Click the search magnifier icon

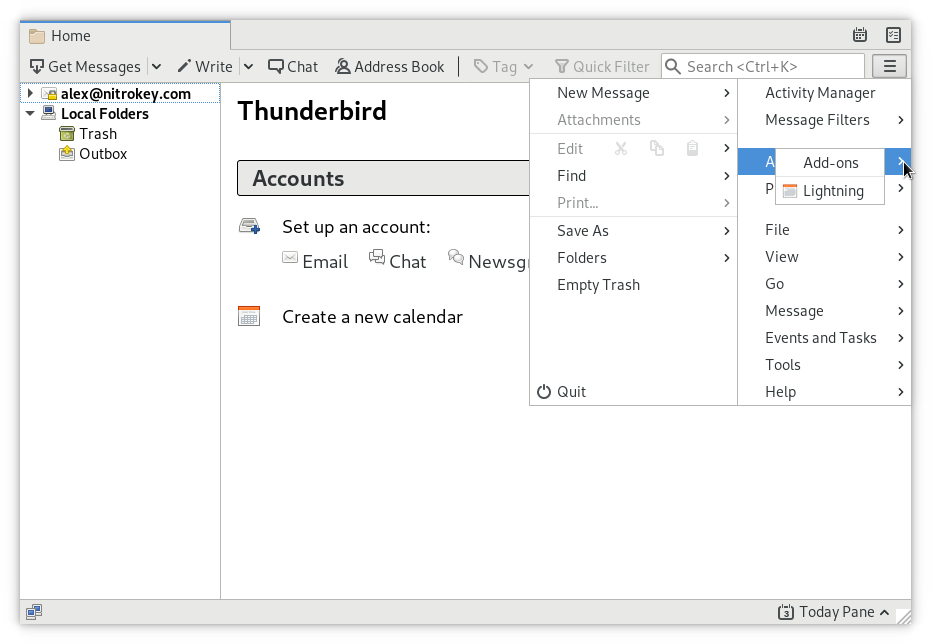[x=673, y=66]
